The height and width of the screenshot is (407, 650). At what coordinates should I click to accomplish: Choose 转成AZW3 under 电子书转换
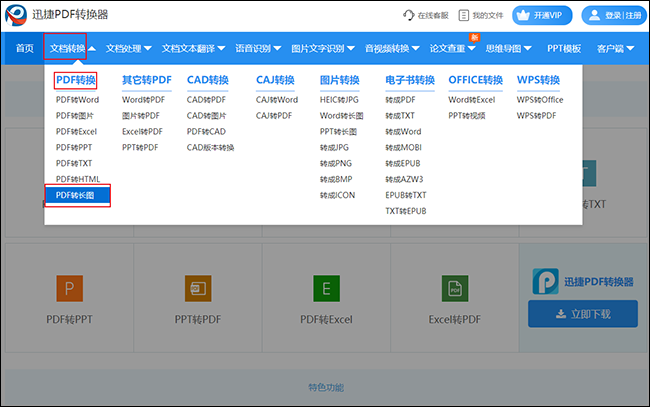coord(404,179)
